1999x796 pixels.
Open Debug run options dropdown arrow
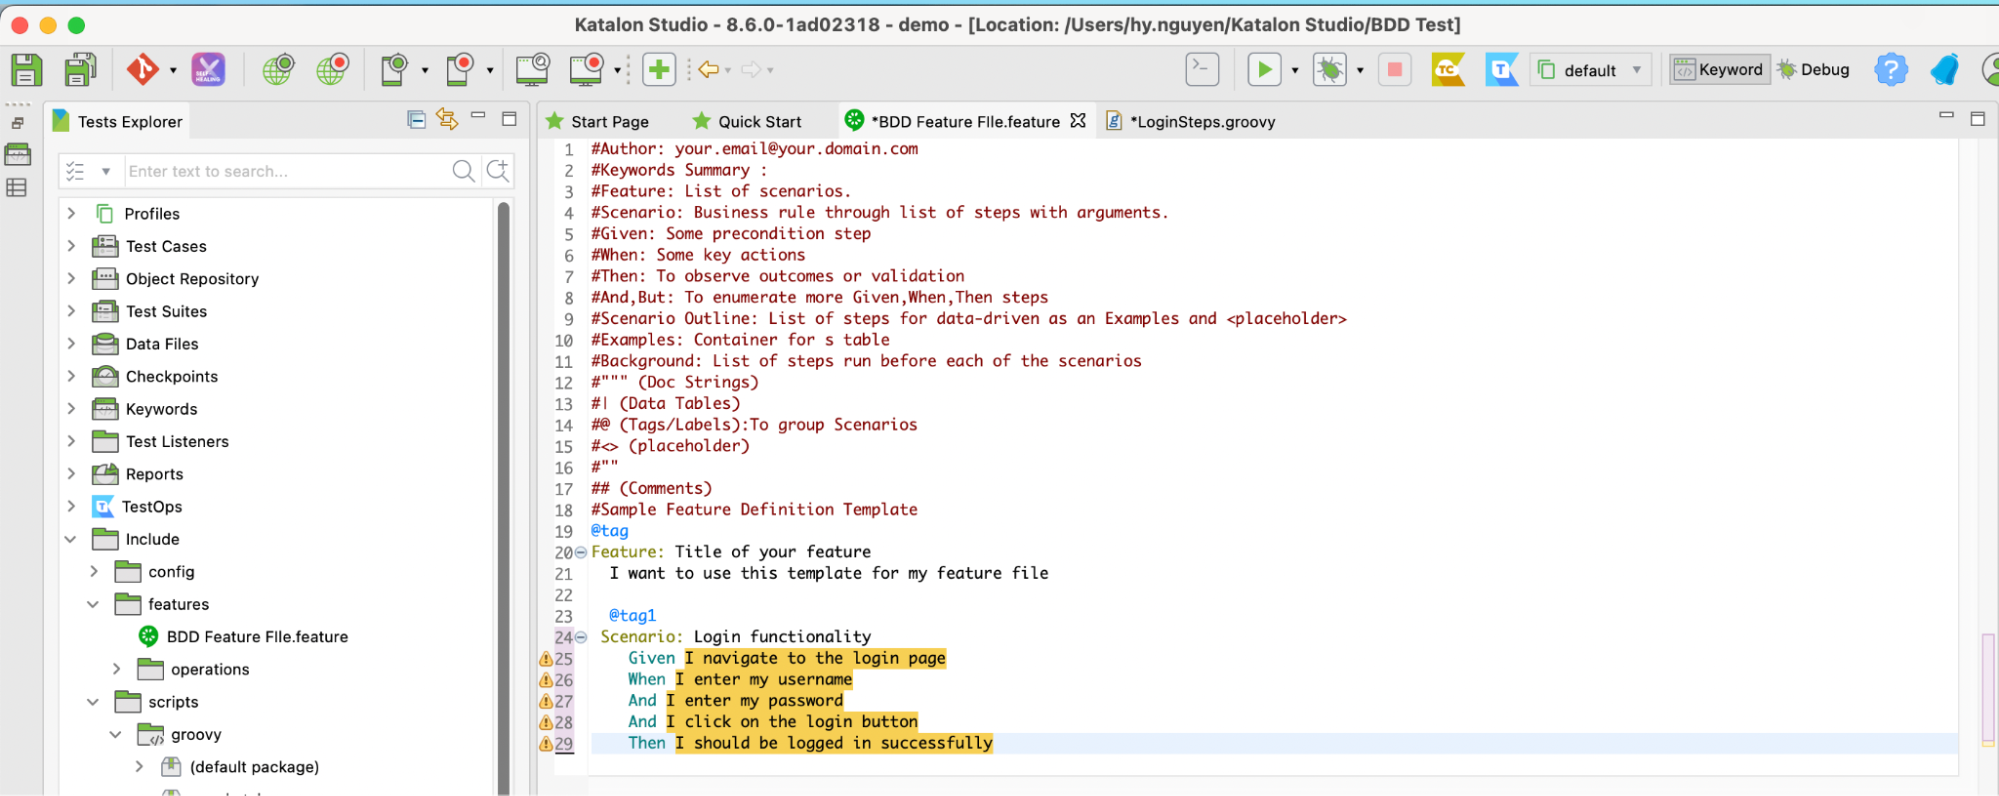(1360, 71)
